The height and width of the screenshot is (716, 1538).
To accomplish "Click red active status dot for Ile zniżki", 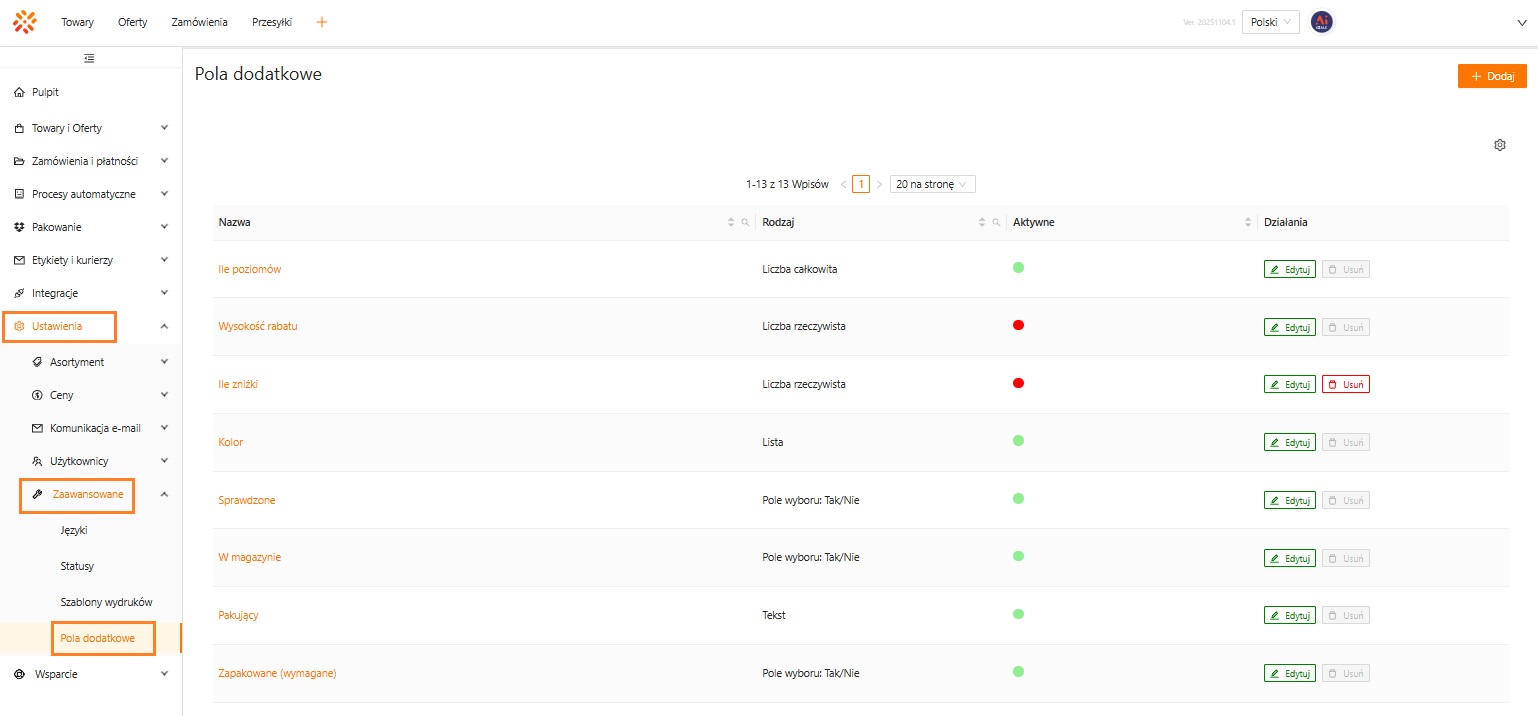I will click(x=1018, y=384).
